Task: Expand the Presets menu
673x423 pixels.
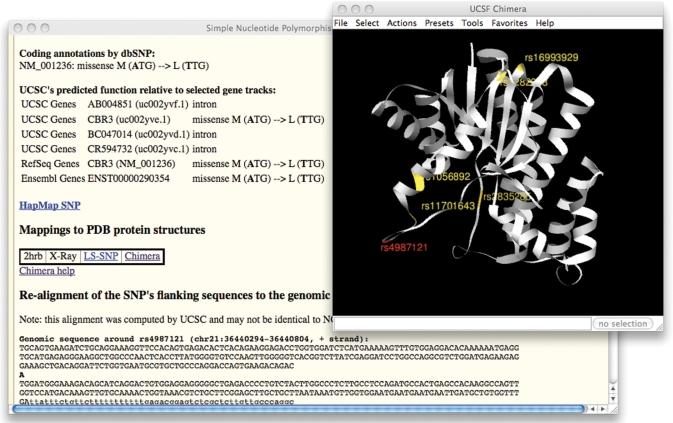Action: point(439,22)
